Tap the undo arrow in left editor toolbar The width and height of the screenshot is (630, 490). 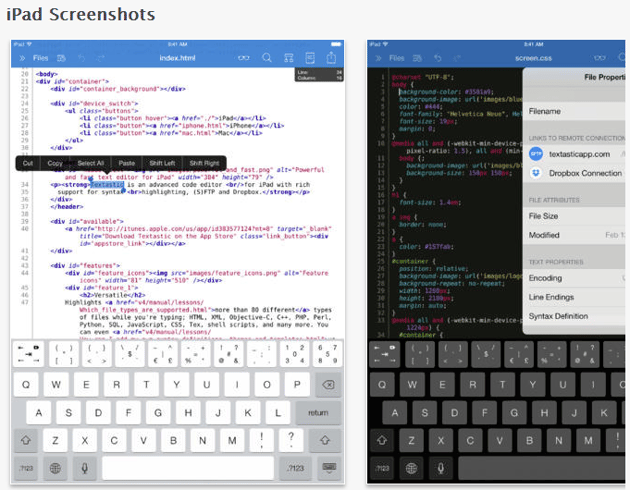pyautogui.click(x=82, y=58)
